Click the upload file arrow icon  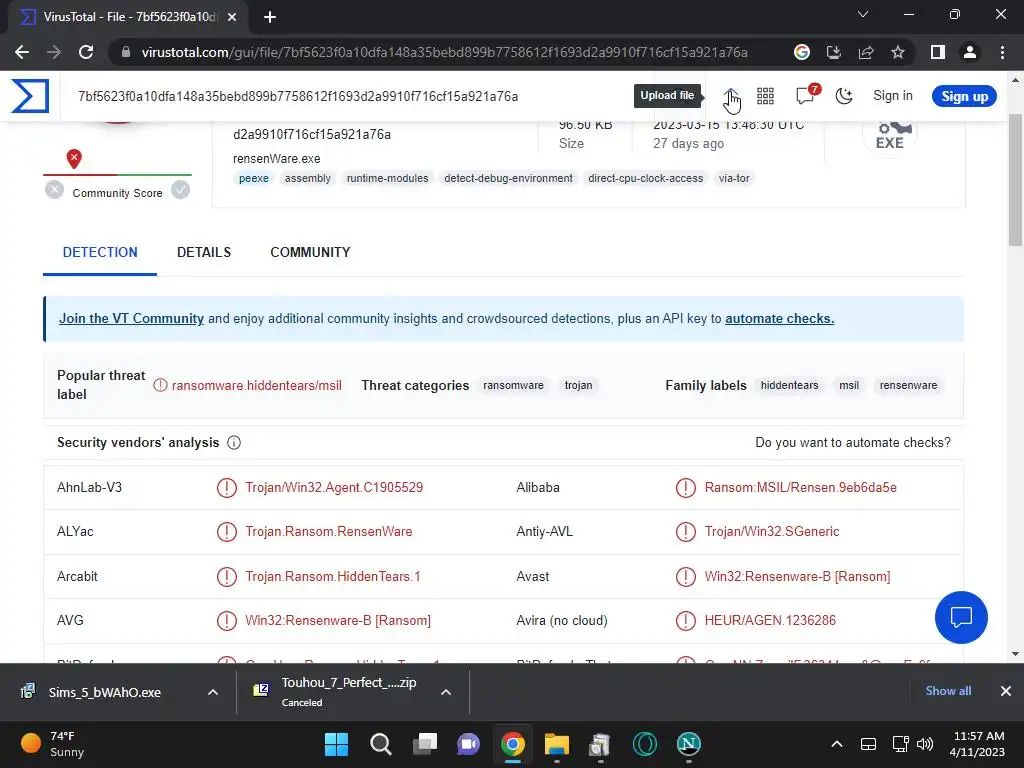[x=731, y=97]
